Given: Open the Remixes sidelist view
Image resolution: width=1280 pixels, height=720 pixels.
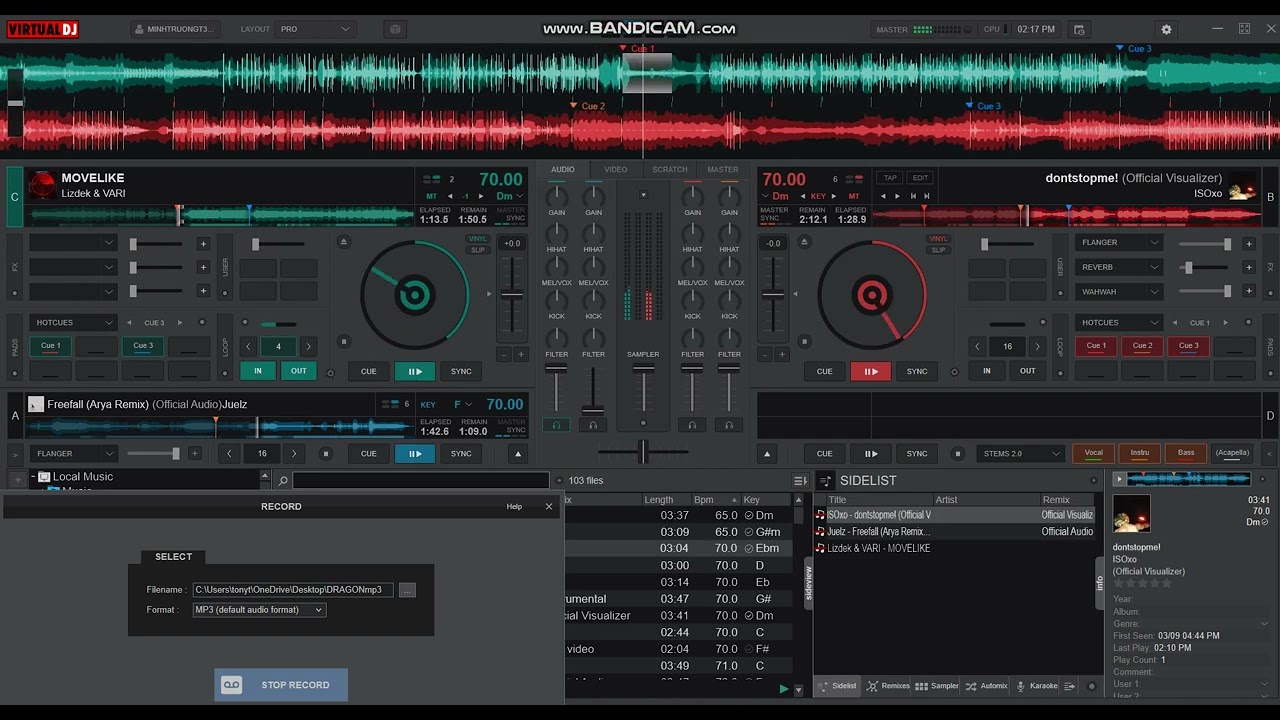Looking at the screenshot, I should coord(888,686).
